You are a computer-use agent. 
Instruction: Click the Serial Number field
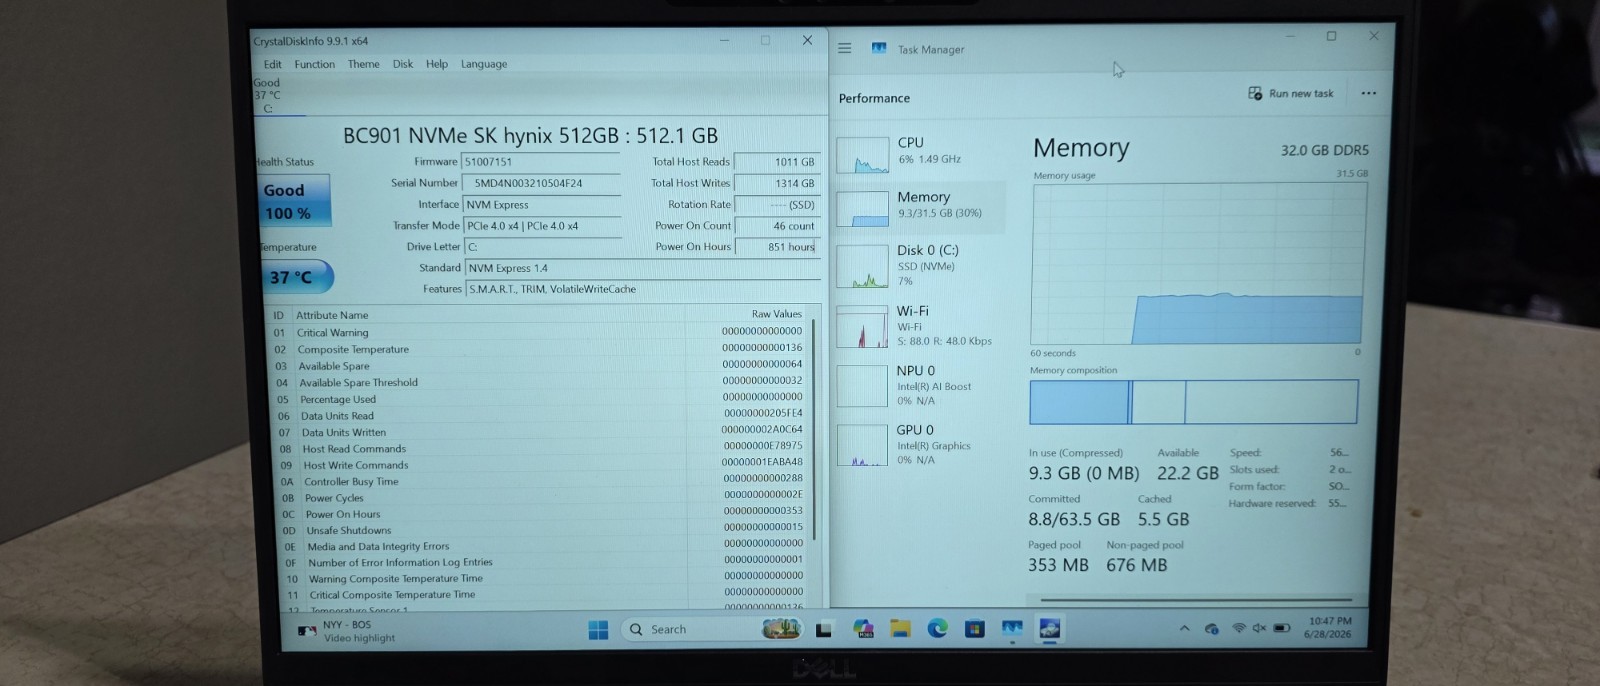(541, 183)
